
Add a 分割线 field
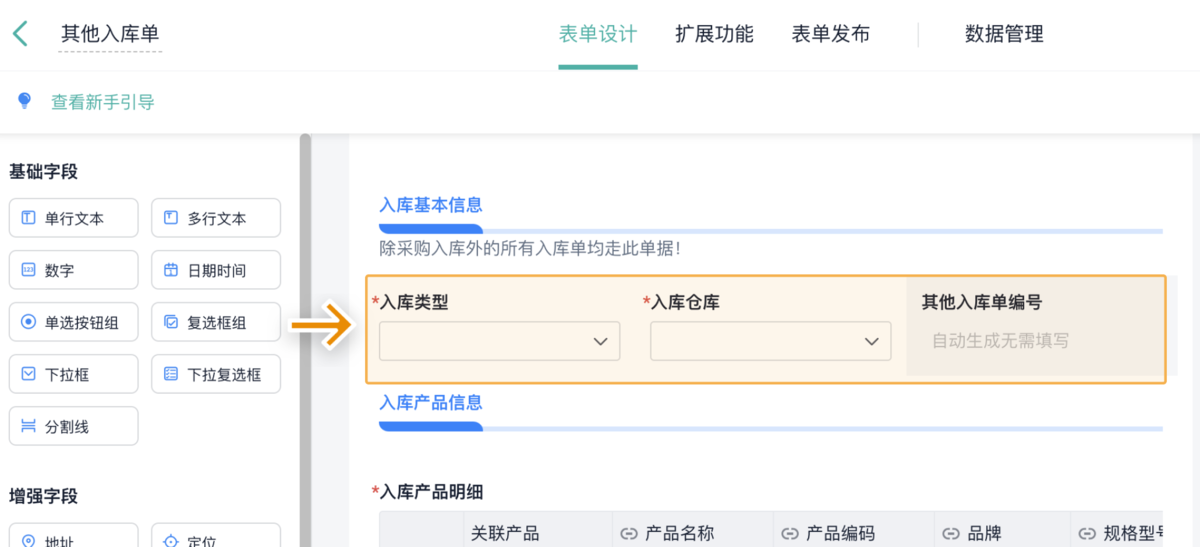(73, 426)
